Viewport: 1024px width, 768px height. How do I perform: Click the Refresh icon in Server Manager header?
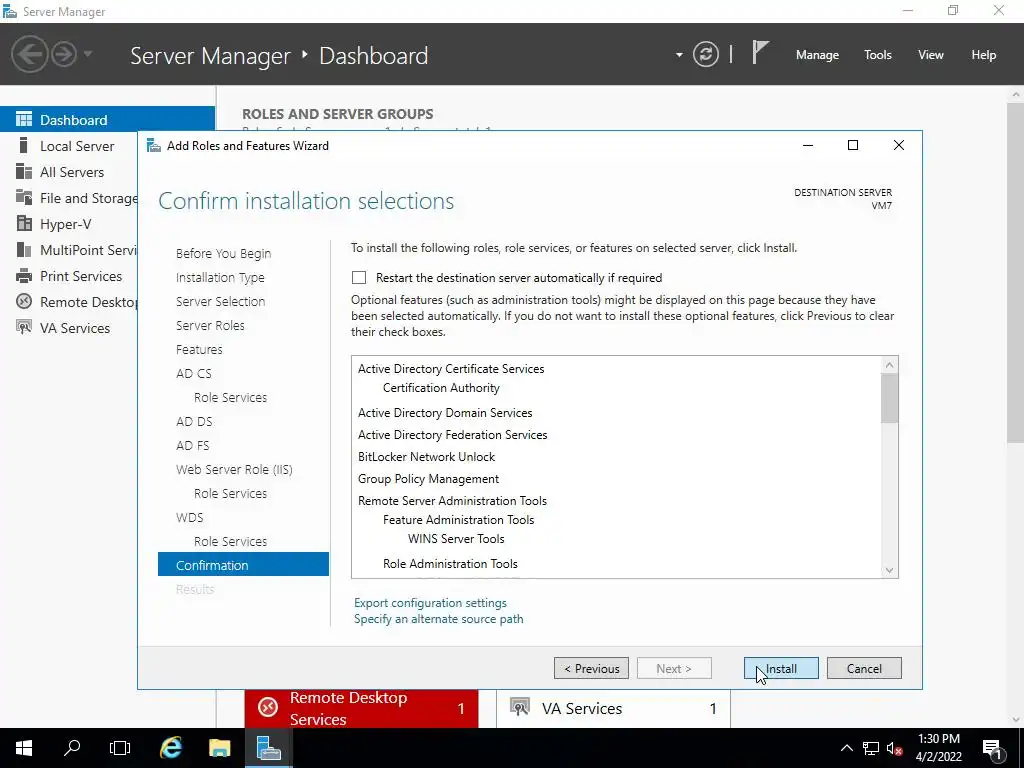click(706, 54)
